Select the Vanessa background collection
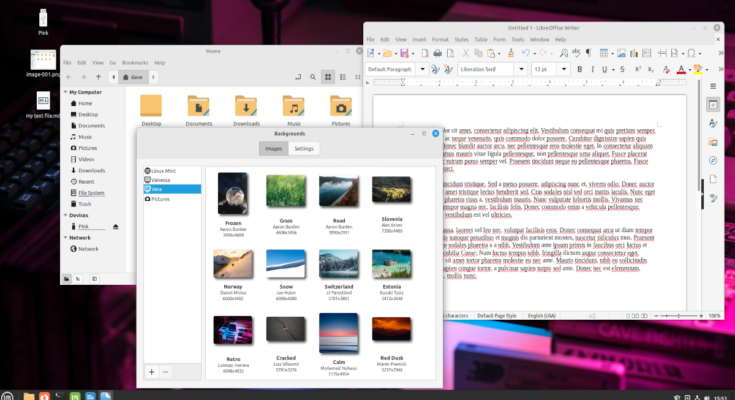Image resolution: width=735 pixels, height=400 pixels. [x=162, y=180]
